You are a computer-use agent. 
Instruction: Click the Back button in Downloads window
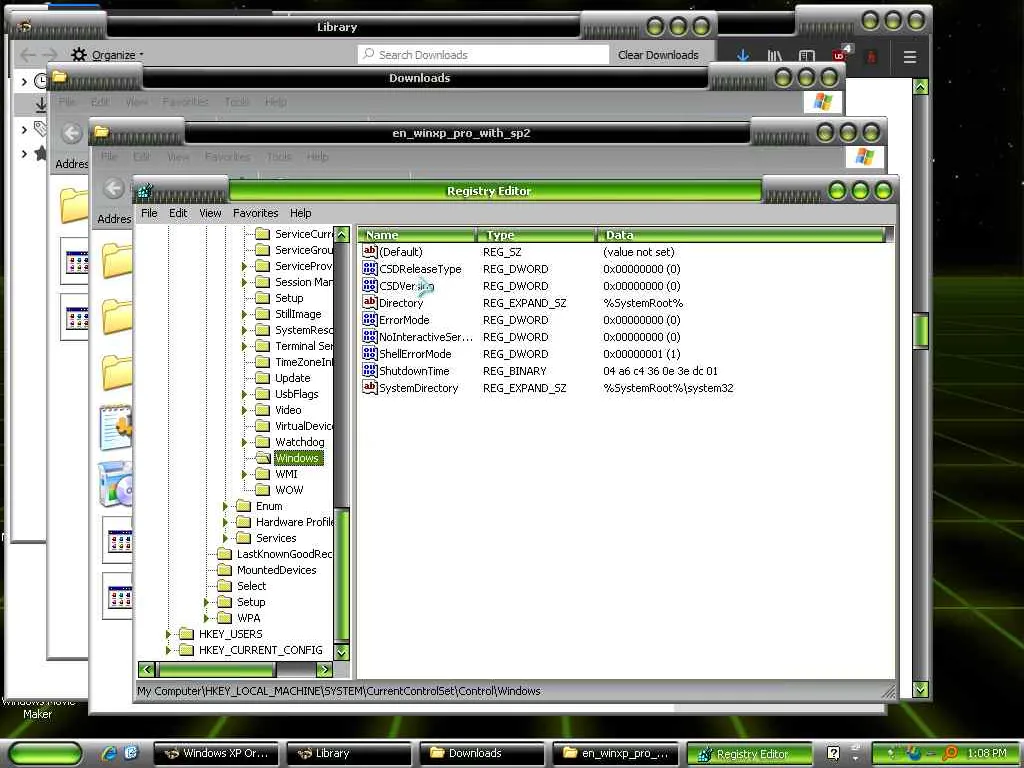[x=72, y=133]
